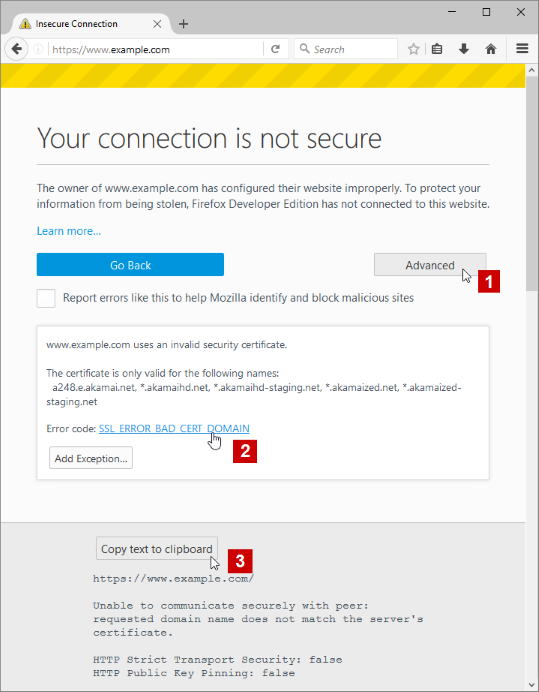Screen dimensions: 539x692
Task: Enable reporting errors to Mozilla checkbox
Action: pos(46,298)
